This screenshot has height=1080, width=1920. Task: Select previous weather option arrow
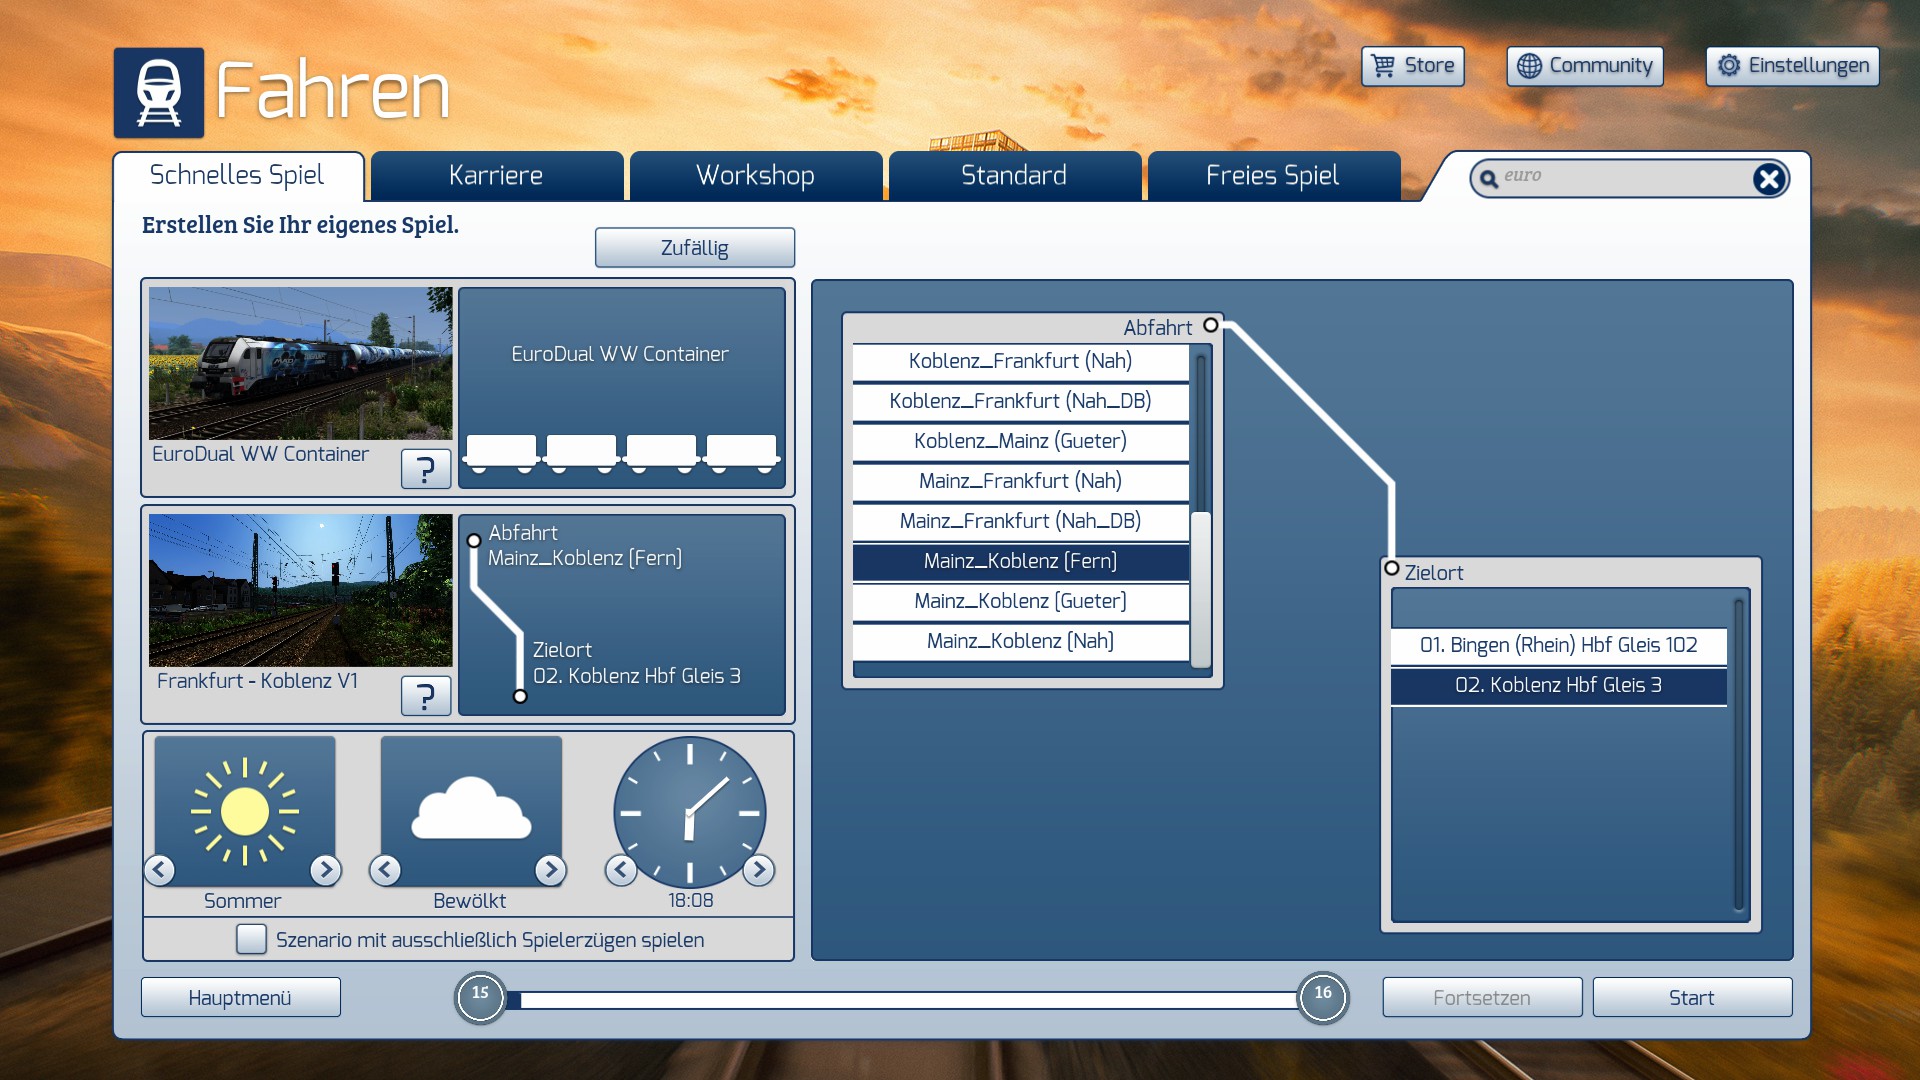(385, 870)
